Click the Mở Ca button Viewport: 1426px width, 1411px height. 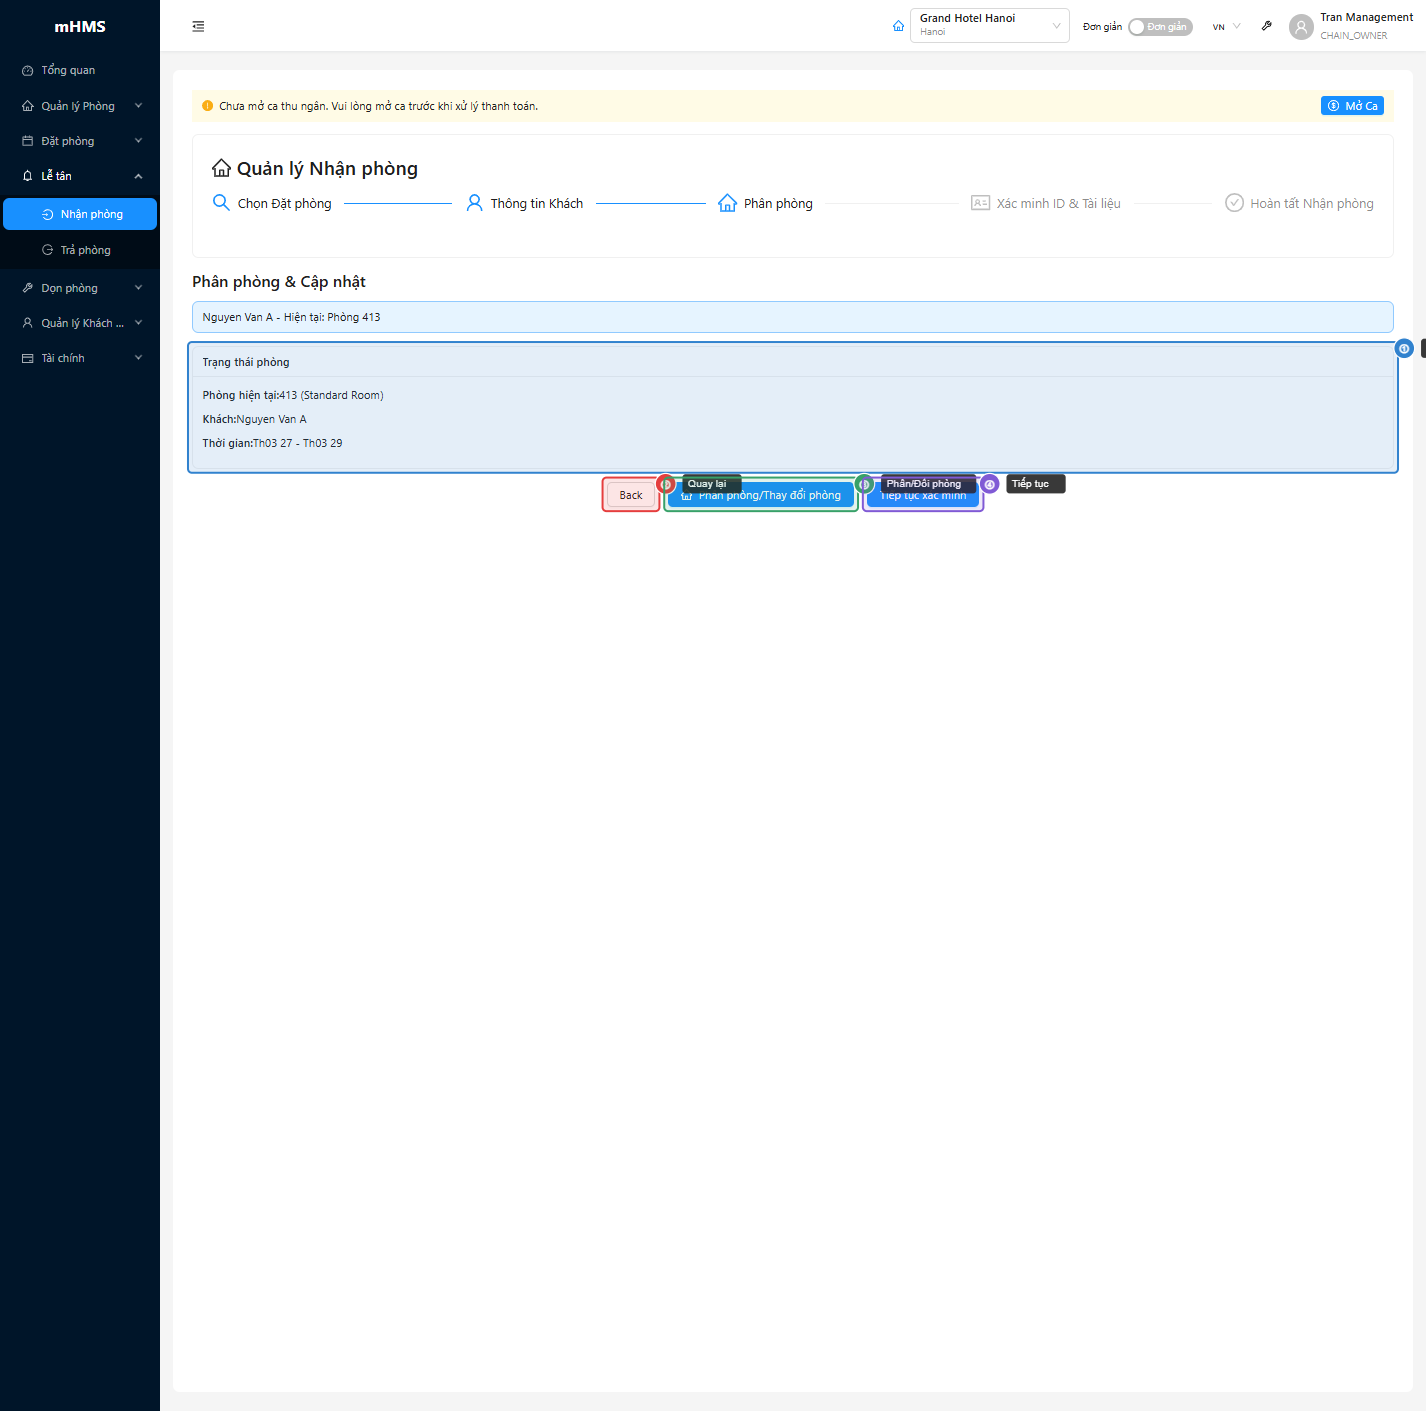click(x=1352, y=106)
